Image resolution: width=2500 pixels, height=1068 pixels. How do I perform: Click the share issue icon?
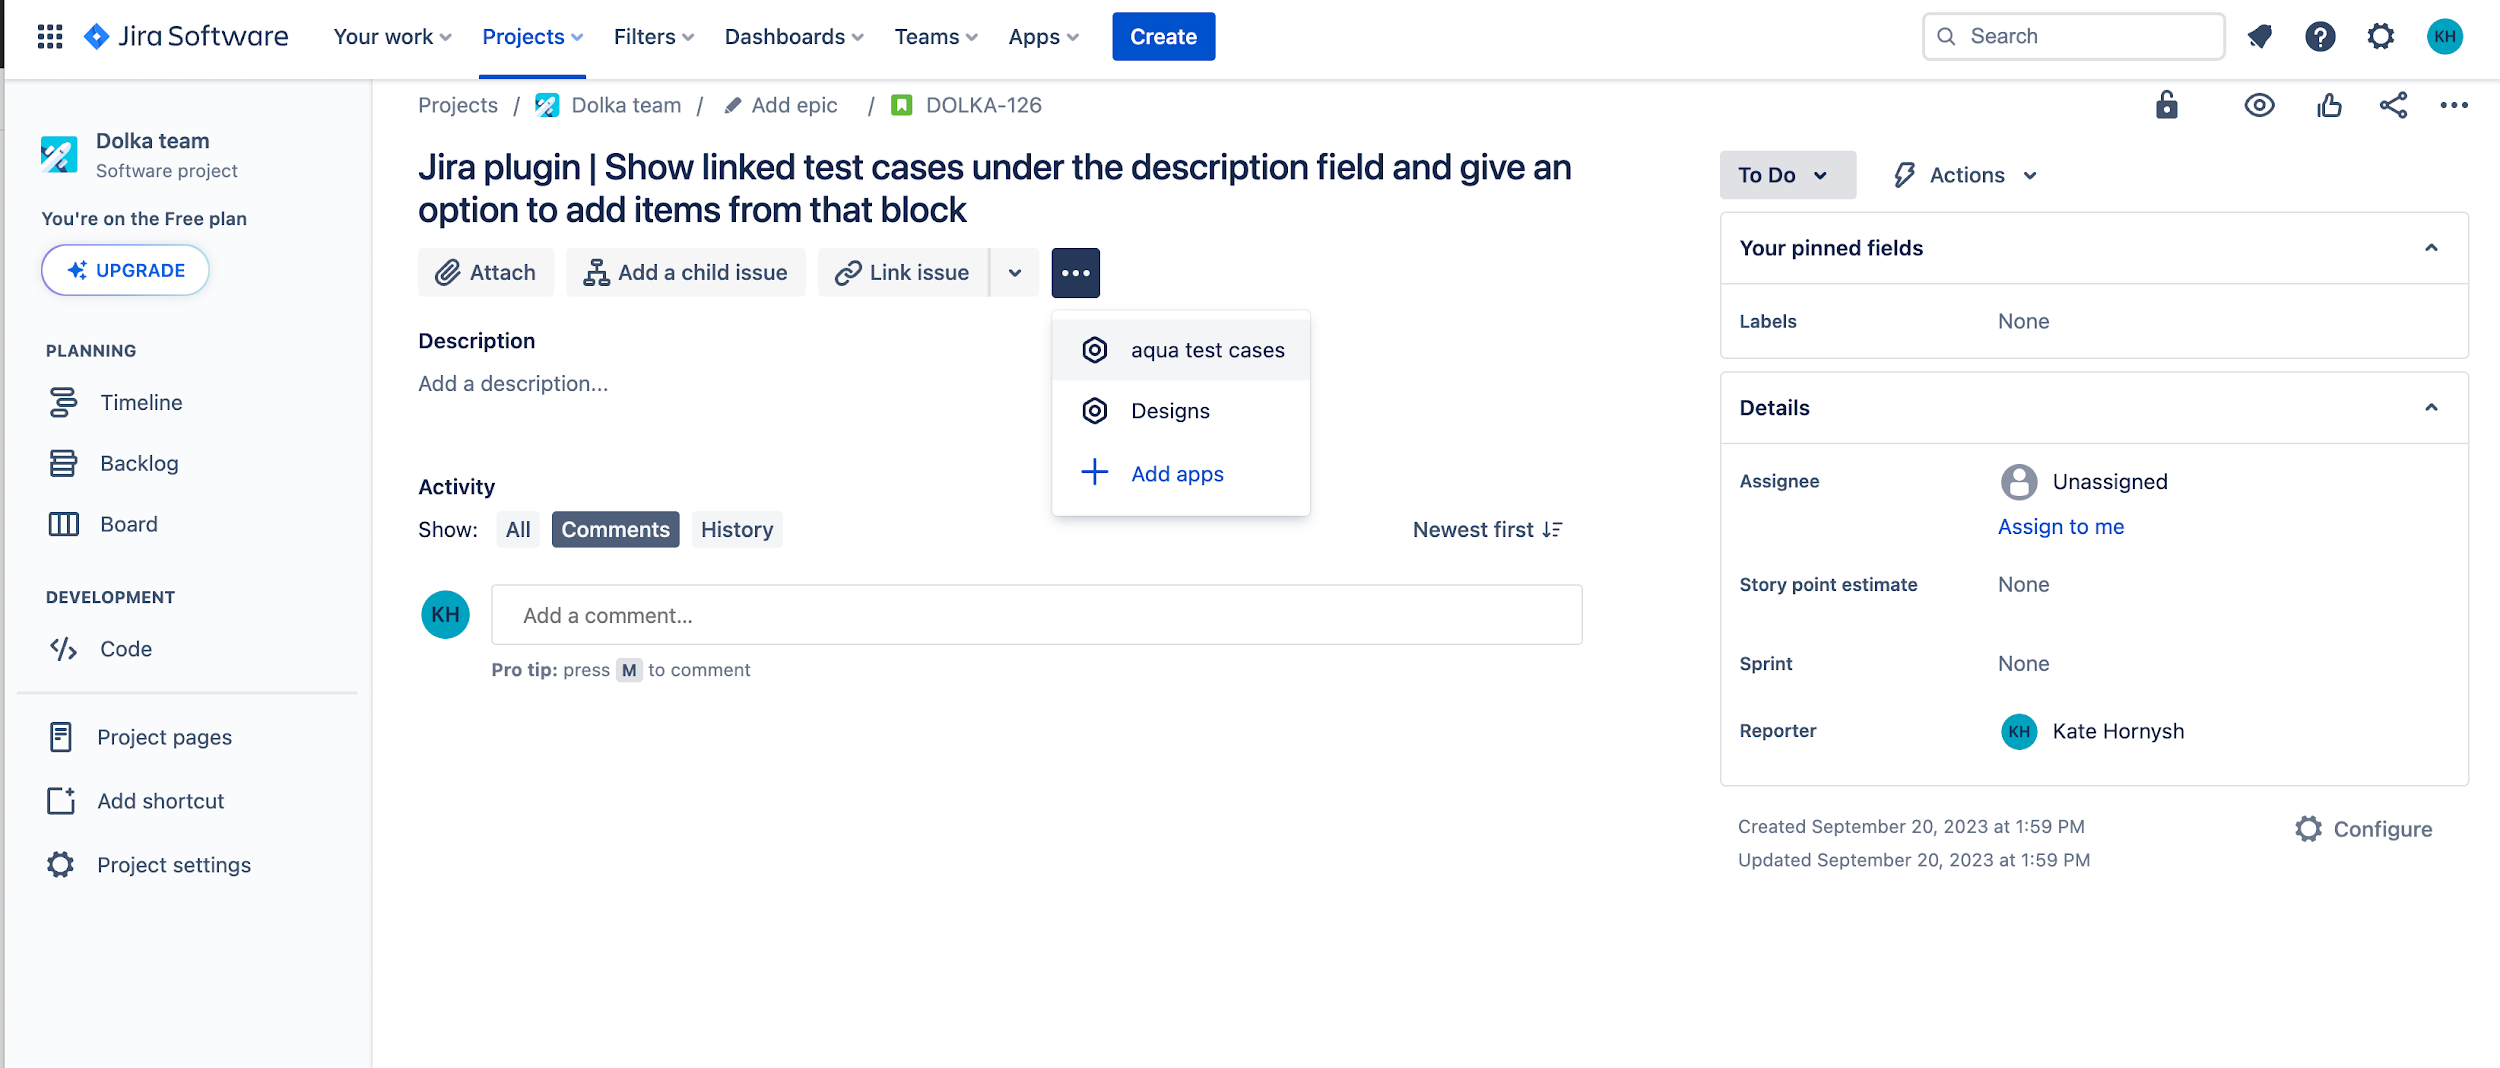point(2393,105)
